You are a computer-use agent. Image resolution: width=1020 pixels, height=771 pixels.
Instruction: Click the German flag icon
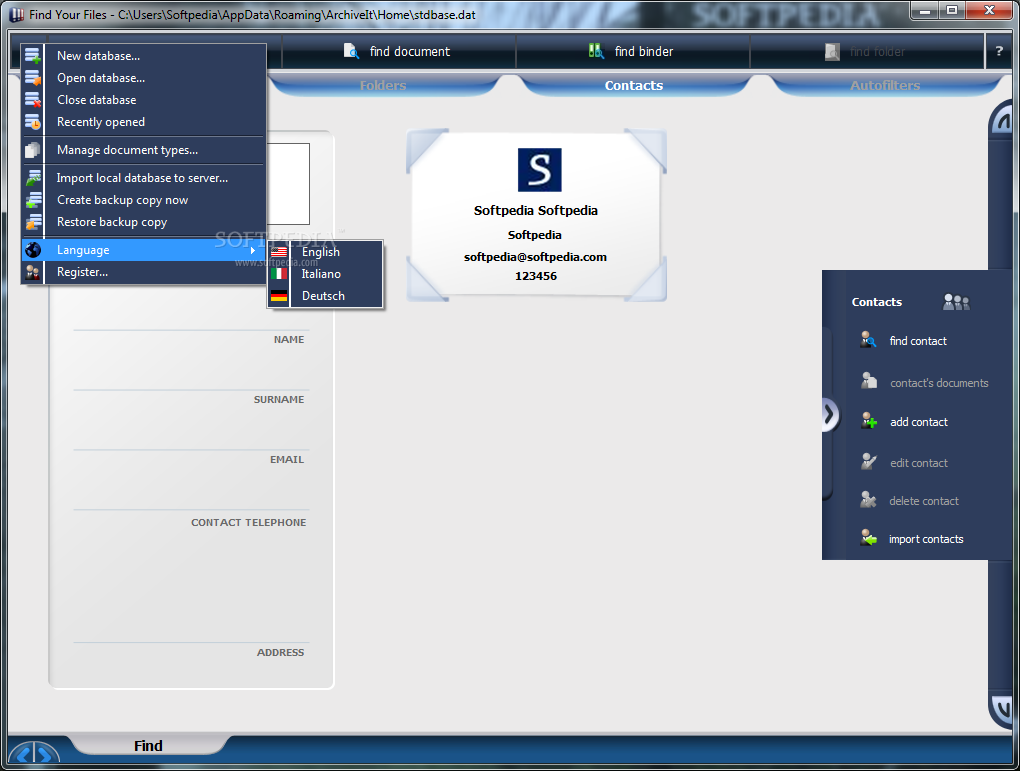click(279, 296)
